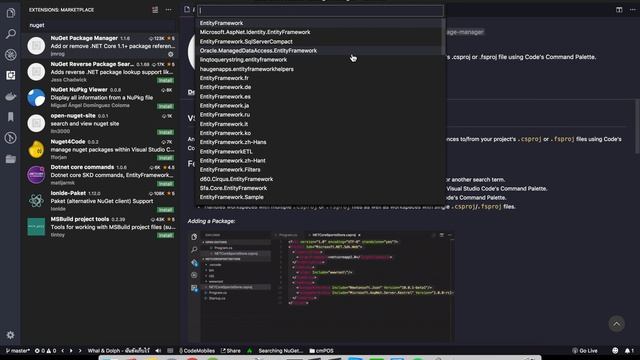Screen dimensions: 640x360
Task: Install NuGet Reverse Package Search extension
Action: tap(165, 80)
